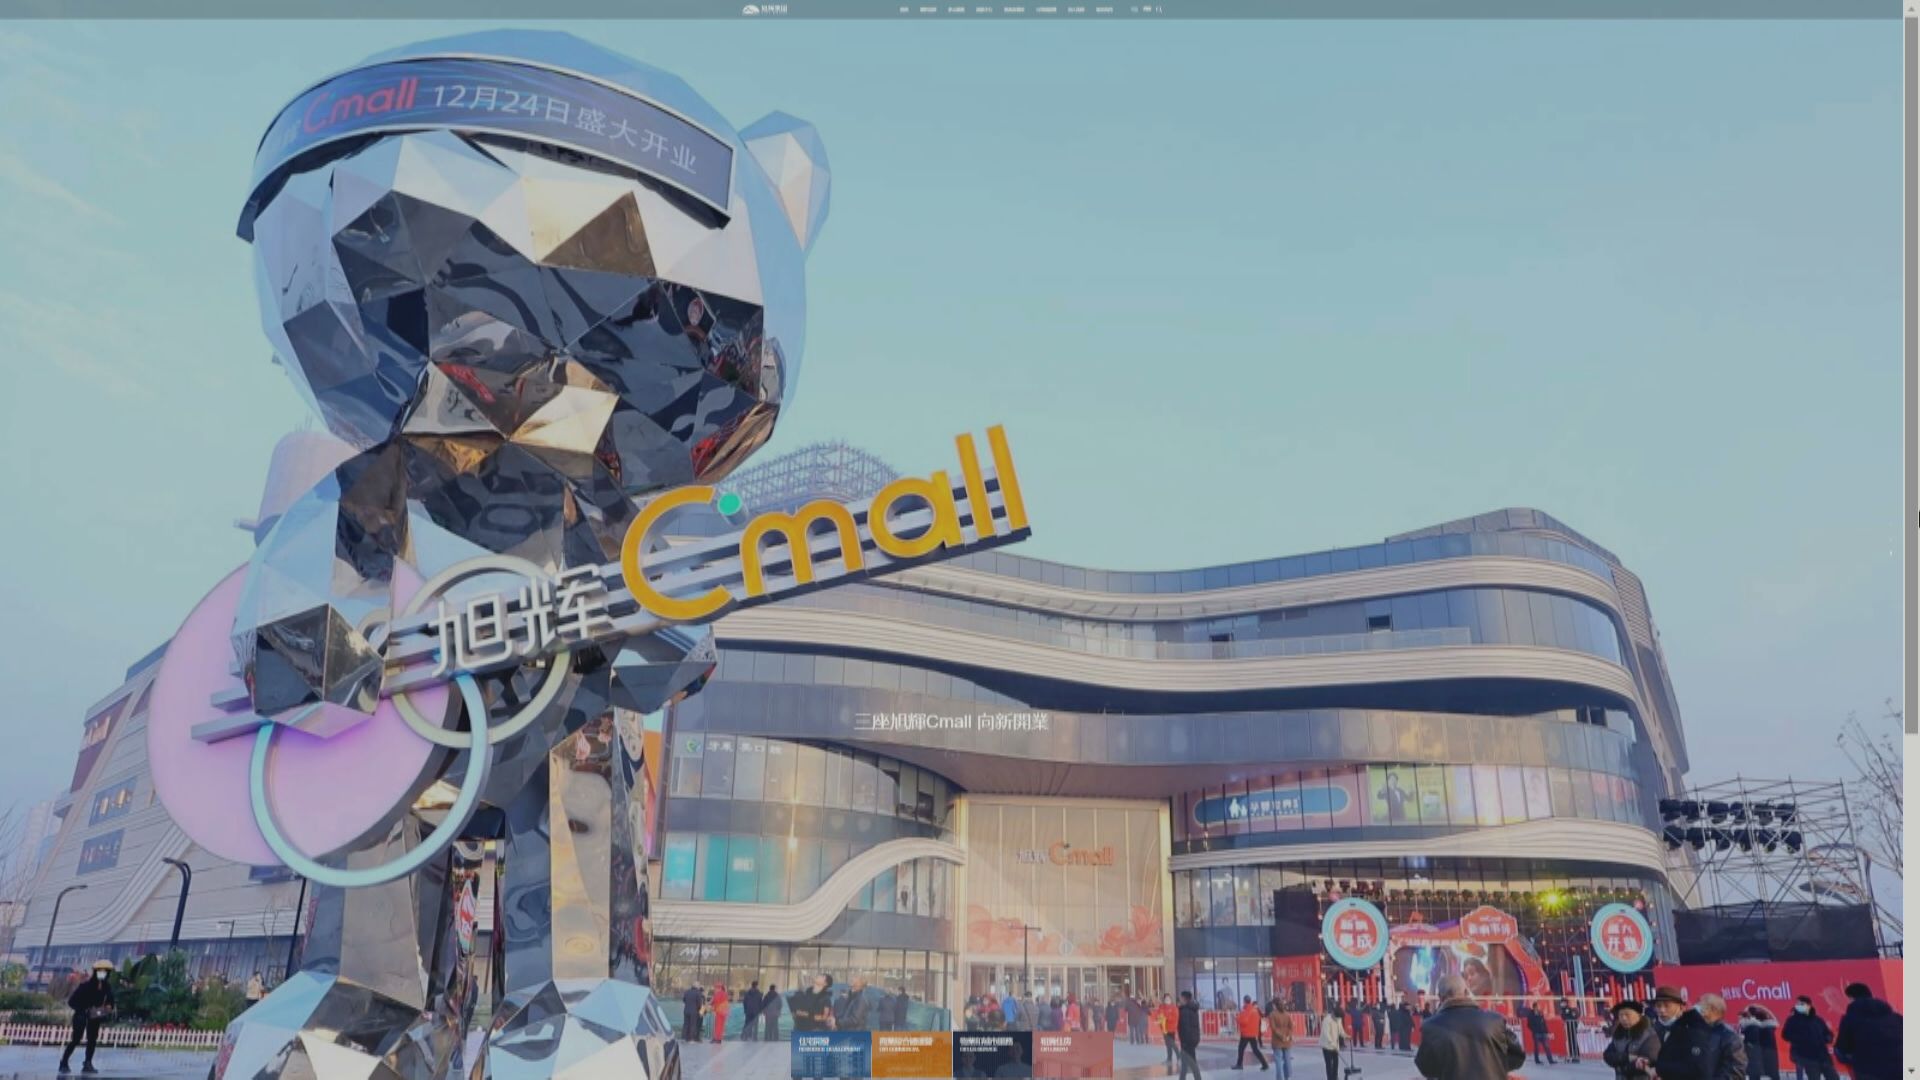Viewport: 1920px width, 1080px height.
Task: Open the second top navigation menu item
Action: click(928, 10)
